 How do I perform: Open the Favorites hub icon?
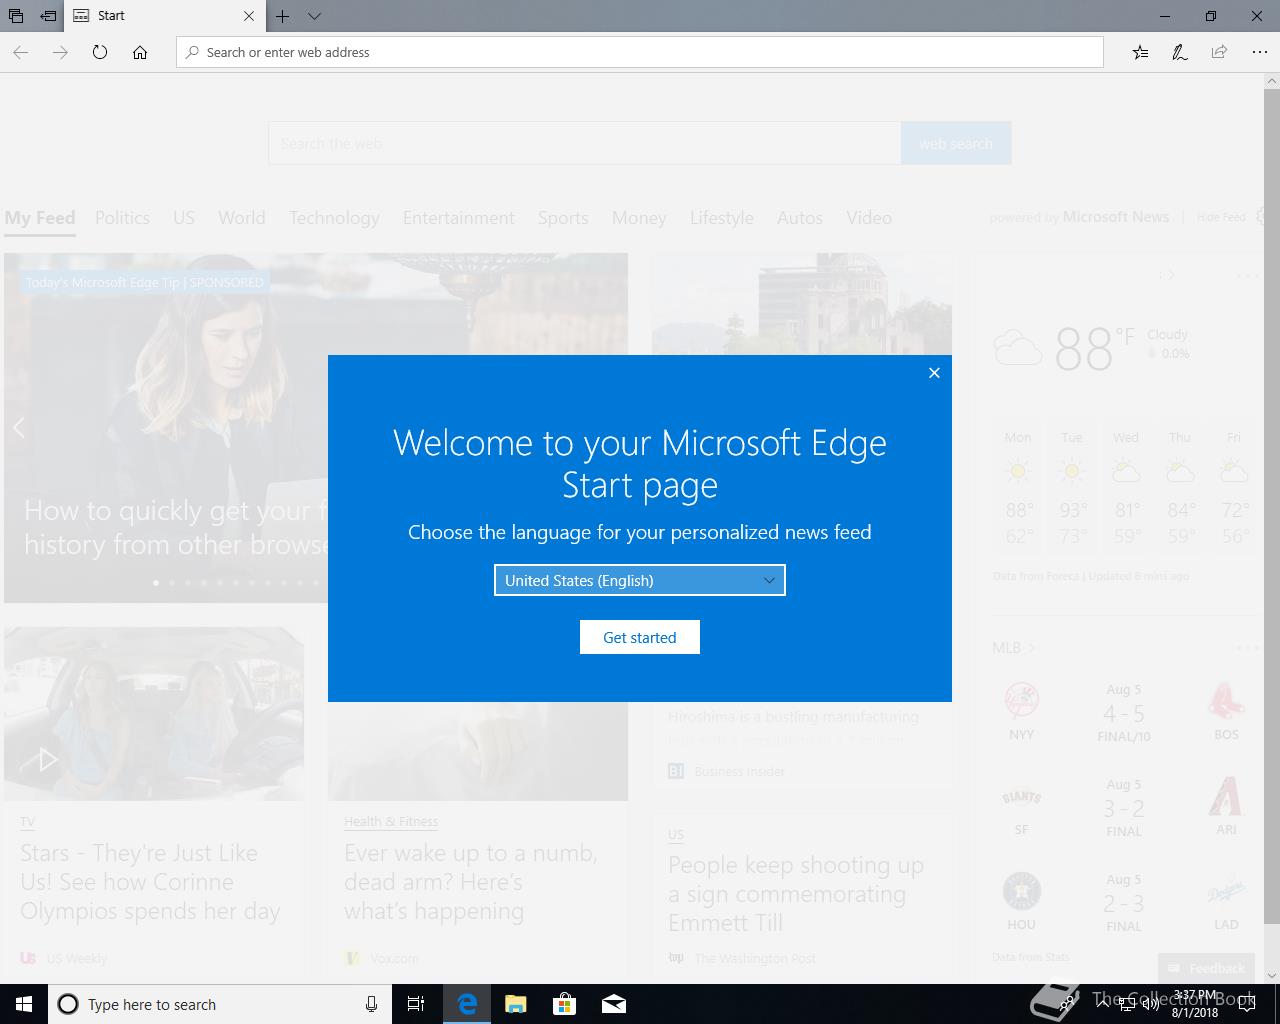click(1140, 52)
